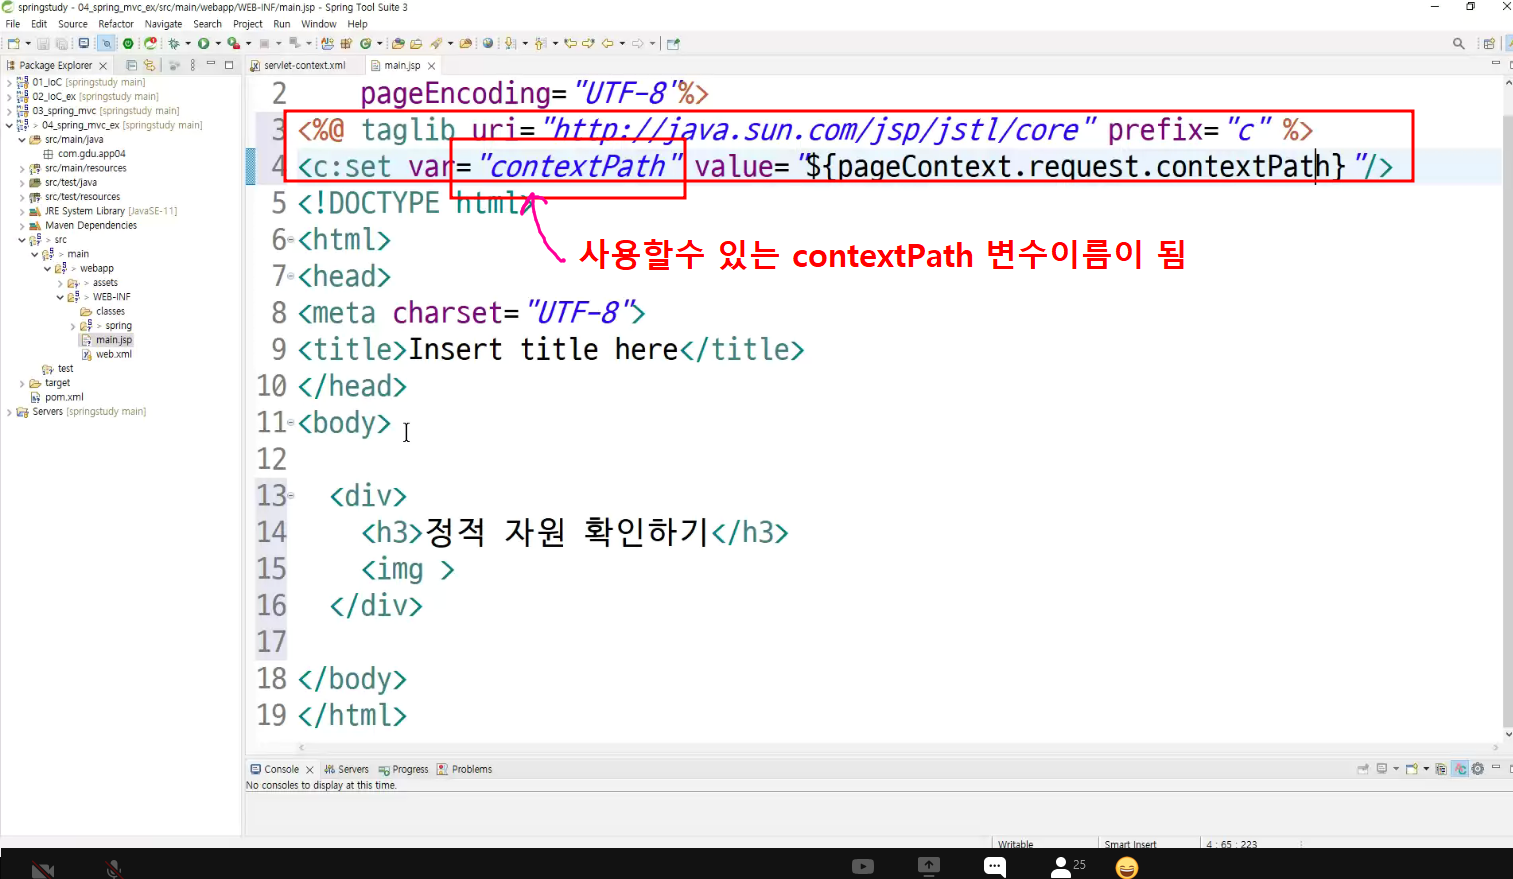The height and width of the screenshot is (879, 1513).
Task: Click the Save toolbar icon
Action: click(x=43, y=43)
